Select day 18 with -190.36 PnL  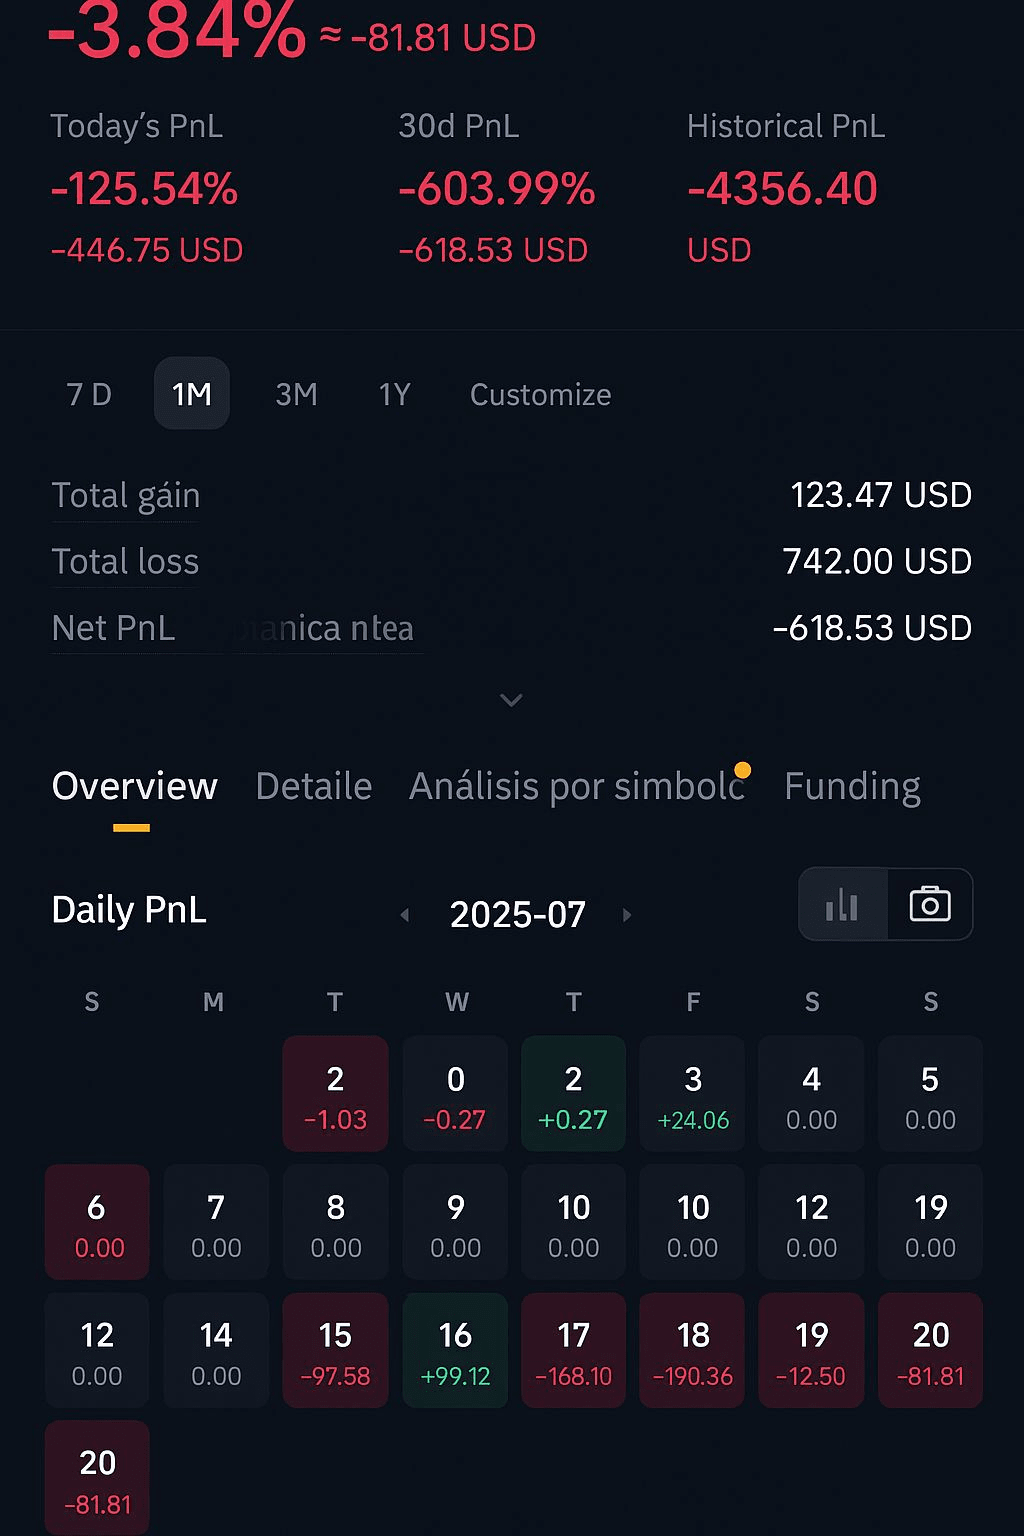(692, 1350)
